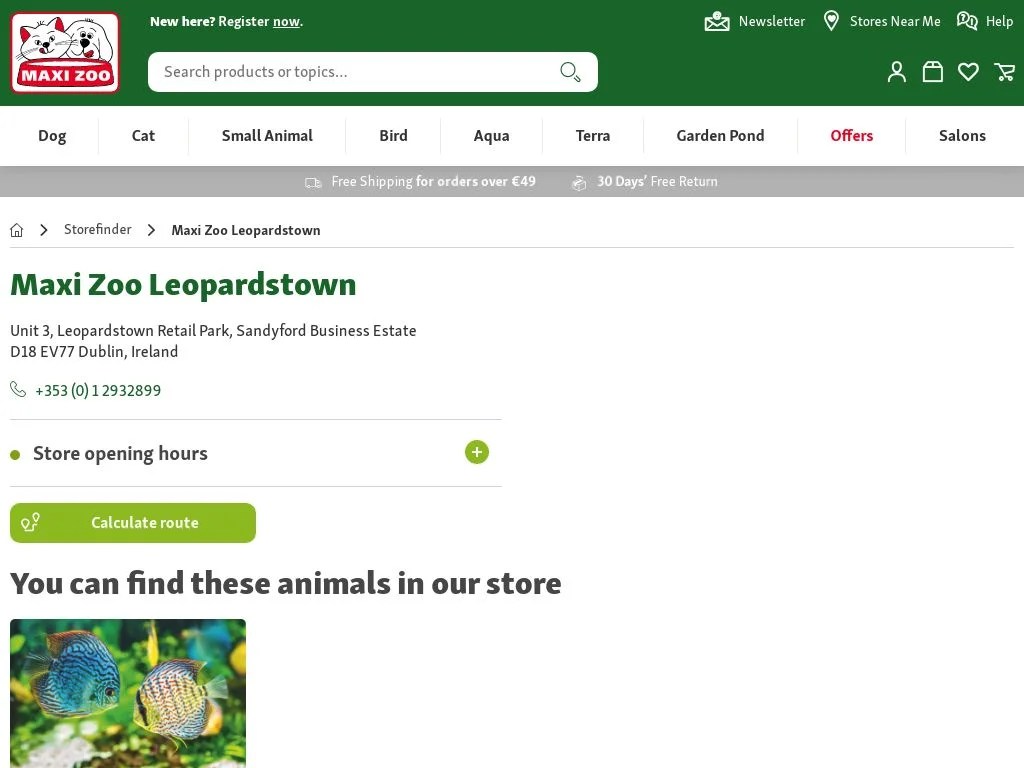Expand the Store opening hours section
Screen dimensions: 1024x768
(x=477, y=452)
